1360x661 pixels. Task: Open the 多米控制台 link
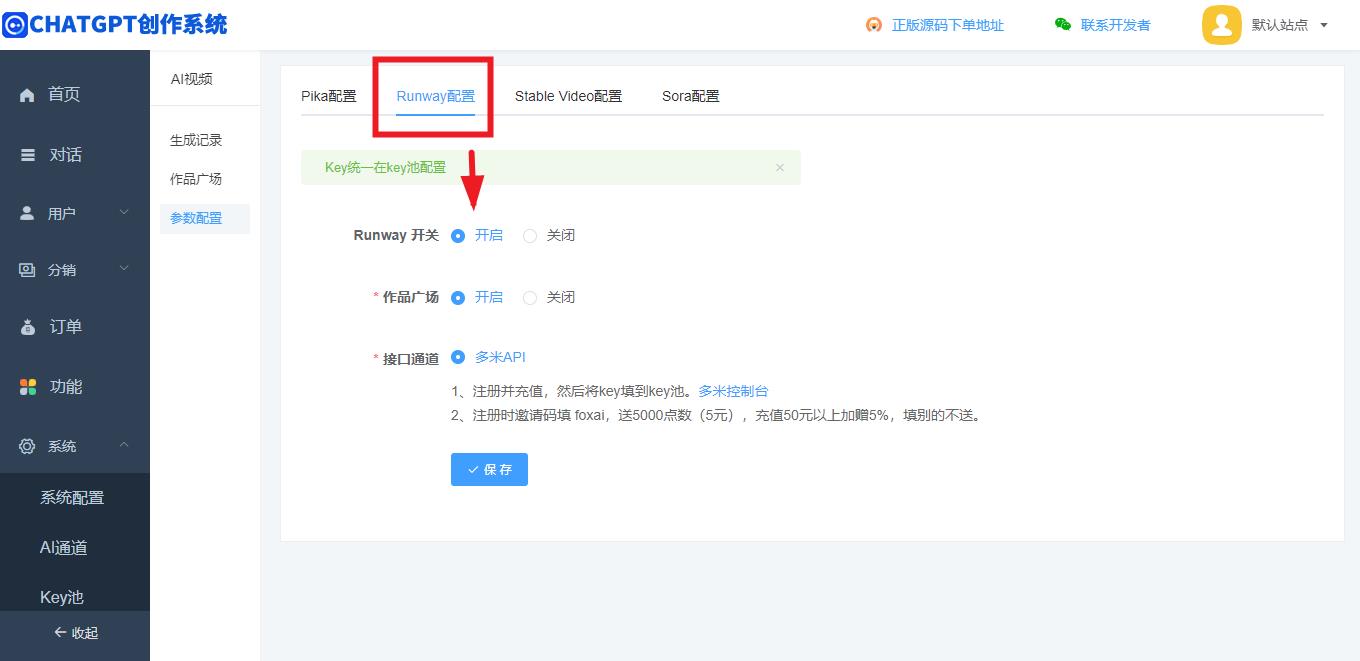click(734, 391)
